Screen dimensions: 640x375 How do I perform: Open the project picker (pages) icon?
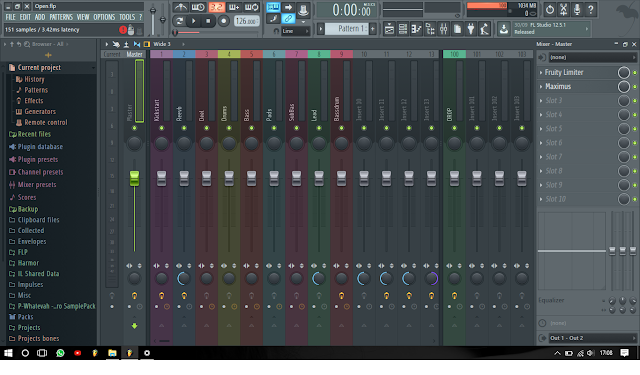(457, 29)
